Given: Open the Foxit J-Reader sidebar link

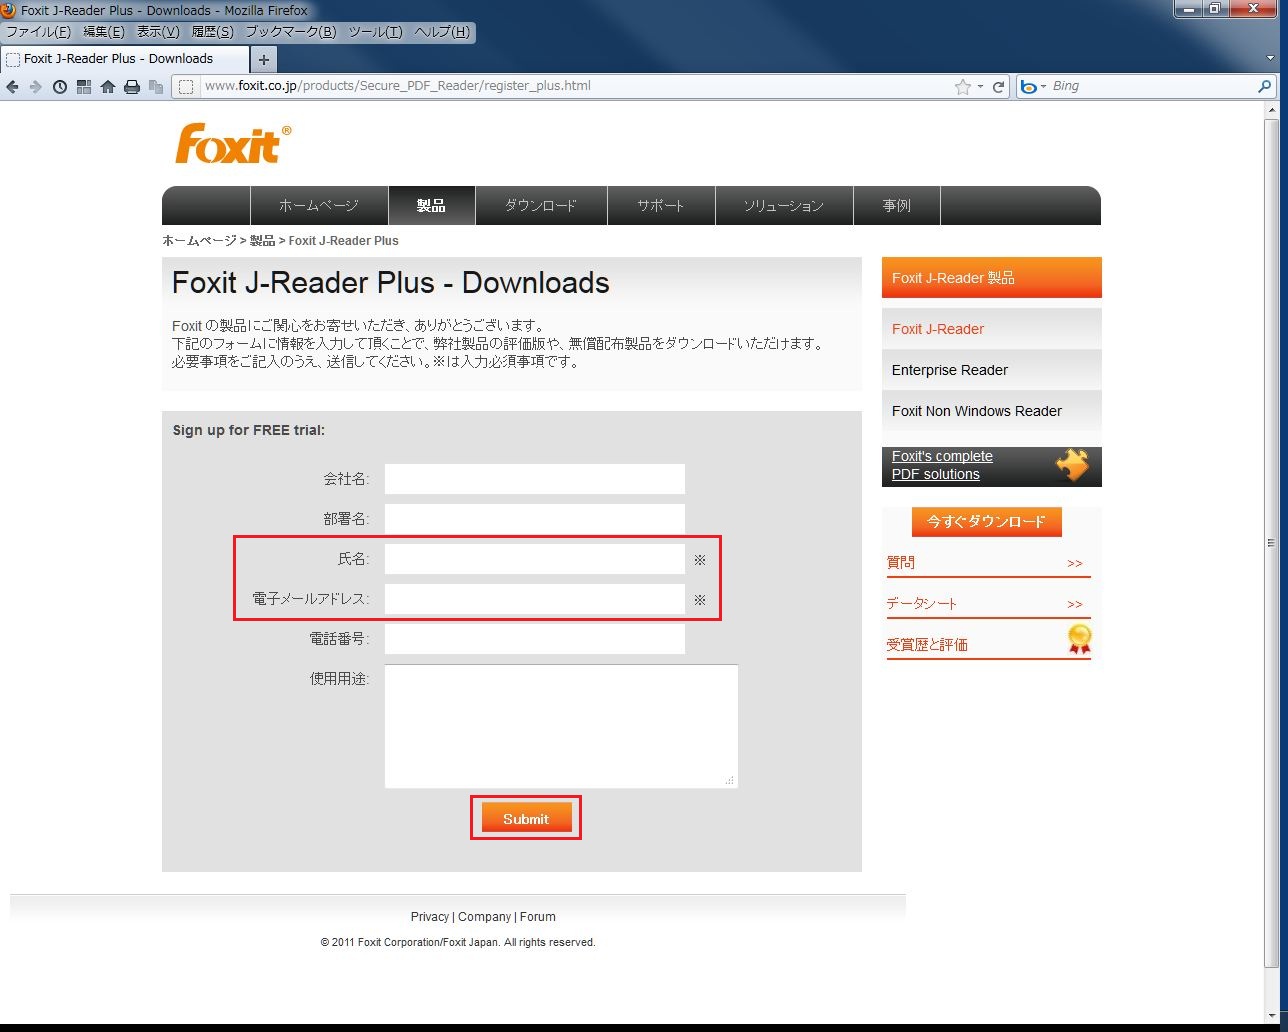Looking at the screenshot, I should (938, 329).
